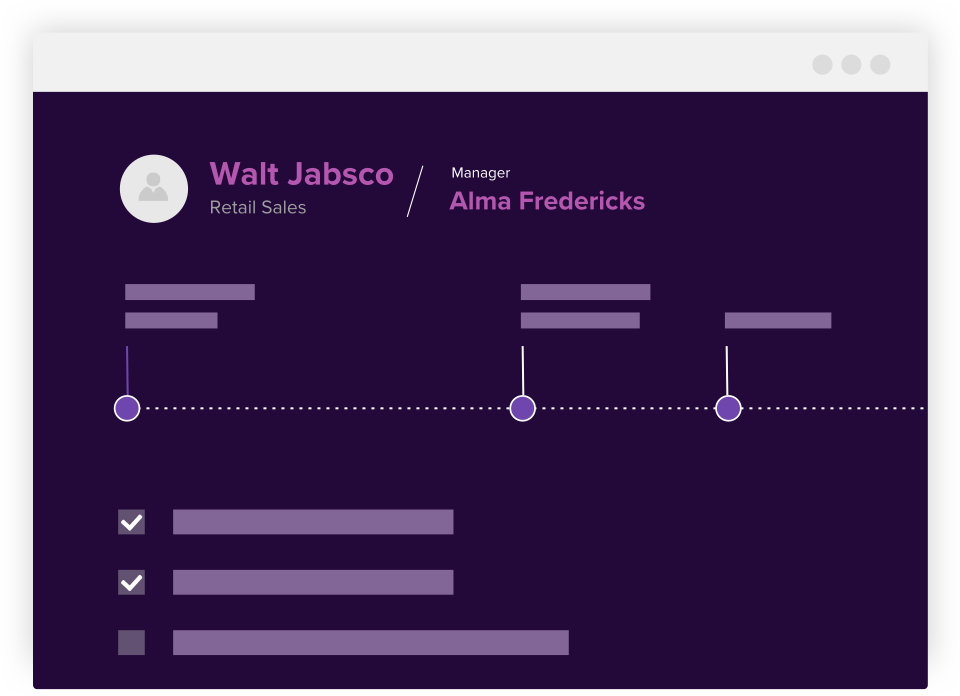Select the first timeline marker dot
Viewport: 960px width, 696px height.
(x=127, y=408)
